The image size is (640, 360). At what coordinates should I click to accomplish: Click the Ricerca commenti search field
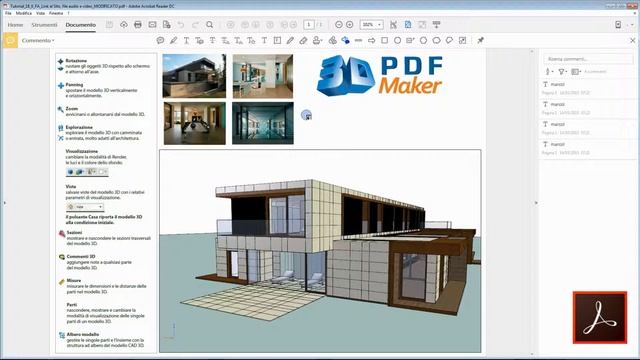pyautogui.click(x=588, y=59)
